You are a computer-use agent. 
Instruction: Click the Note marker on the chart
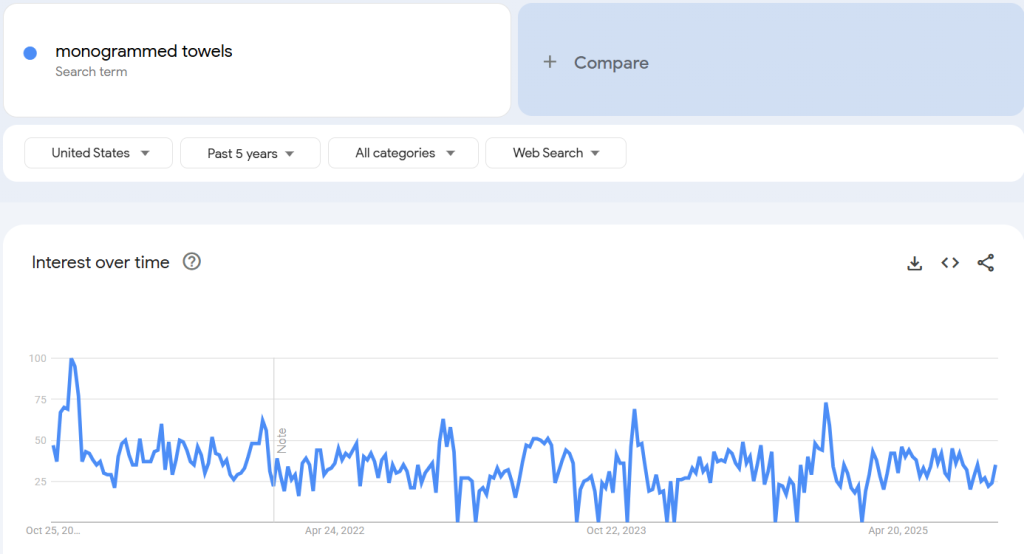click(x=282, y=439)
